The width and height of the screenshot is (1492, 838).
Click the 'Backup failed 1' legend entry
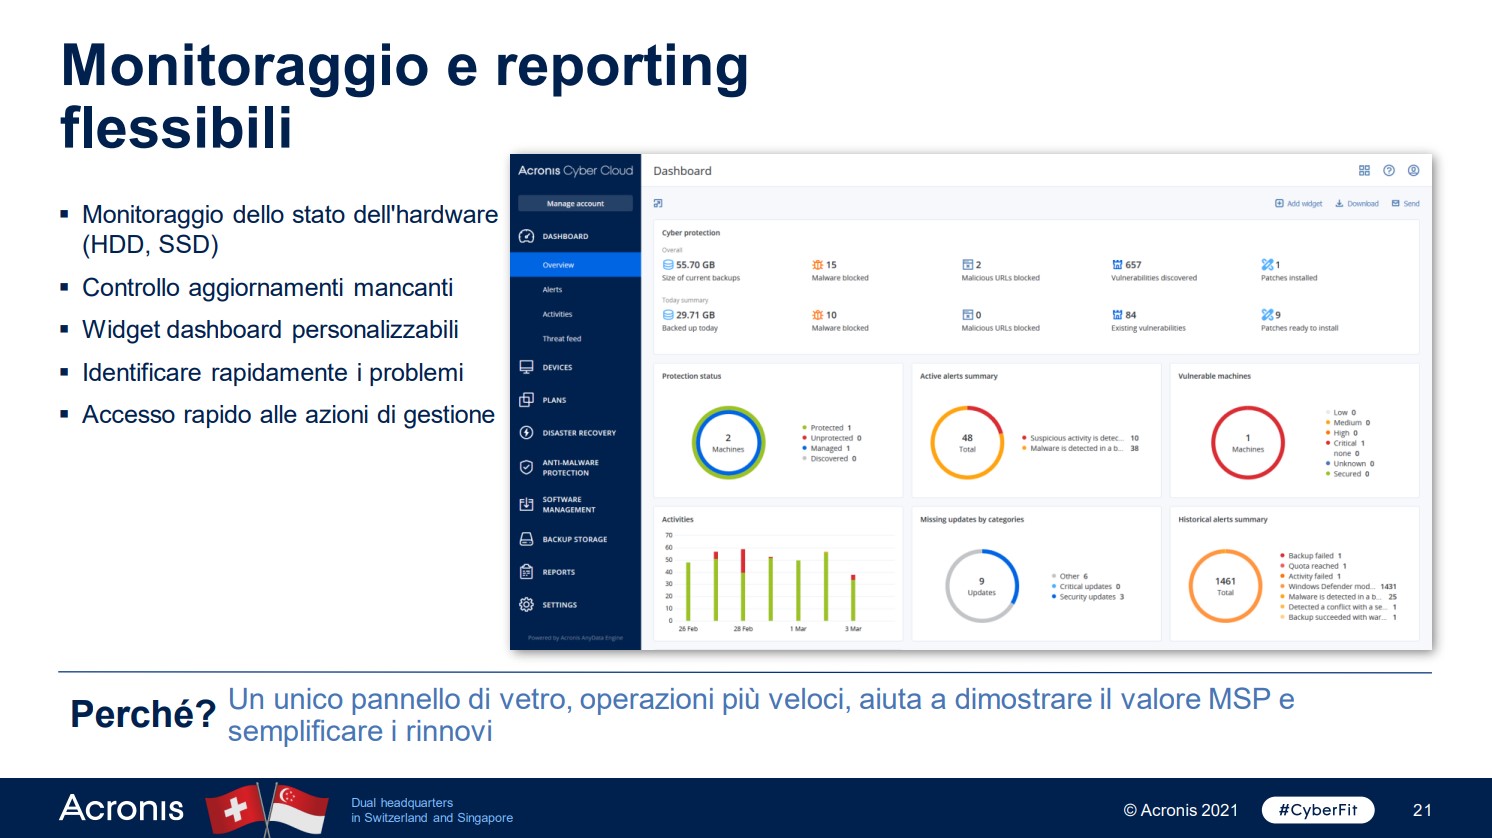pyautogui.click(x=1310, y=556)
